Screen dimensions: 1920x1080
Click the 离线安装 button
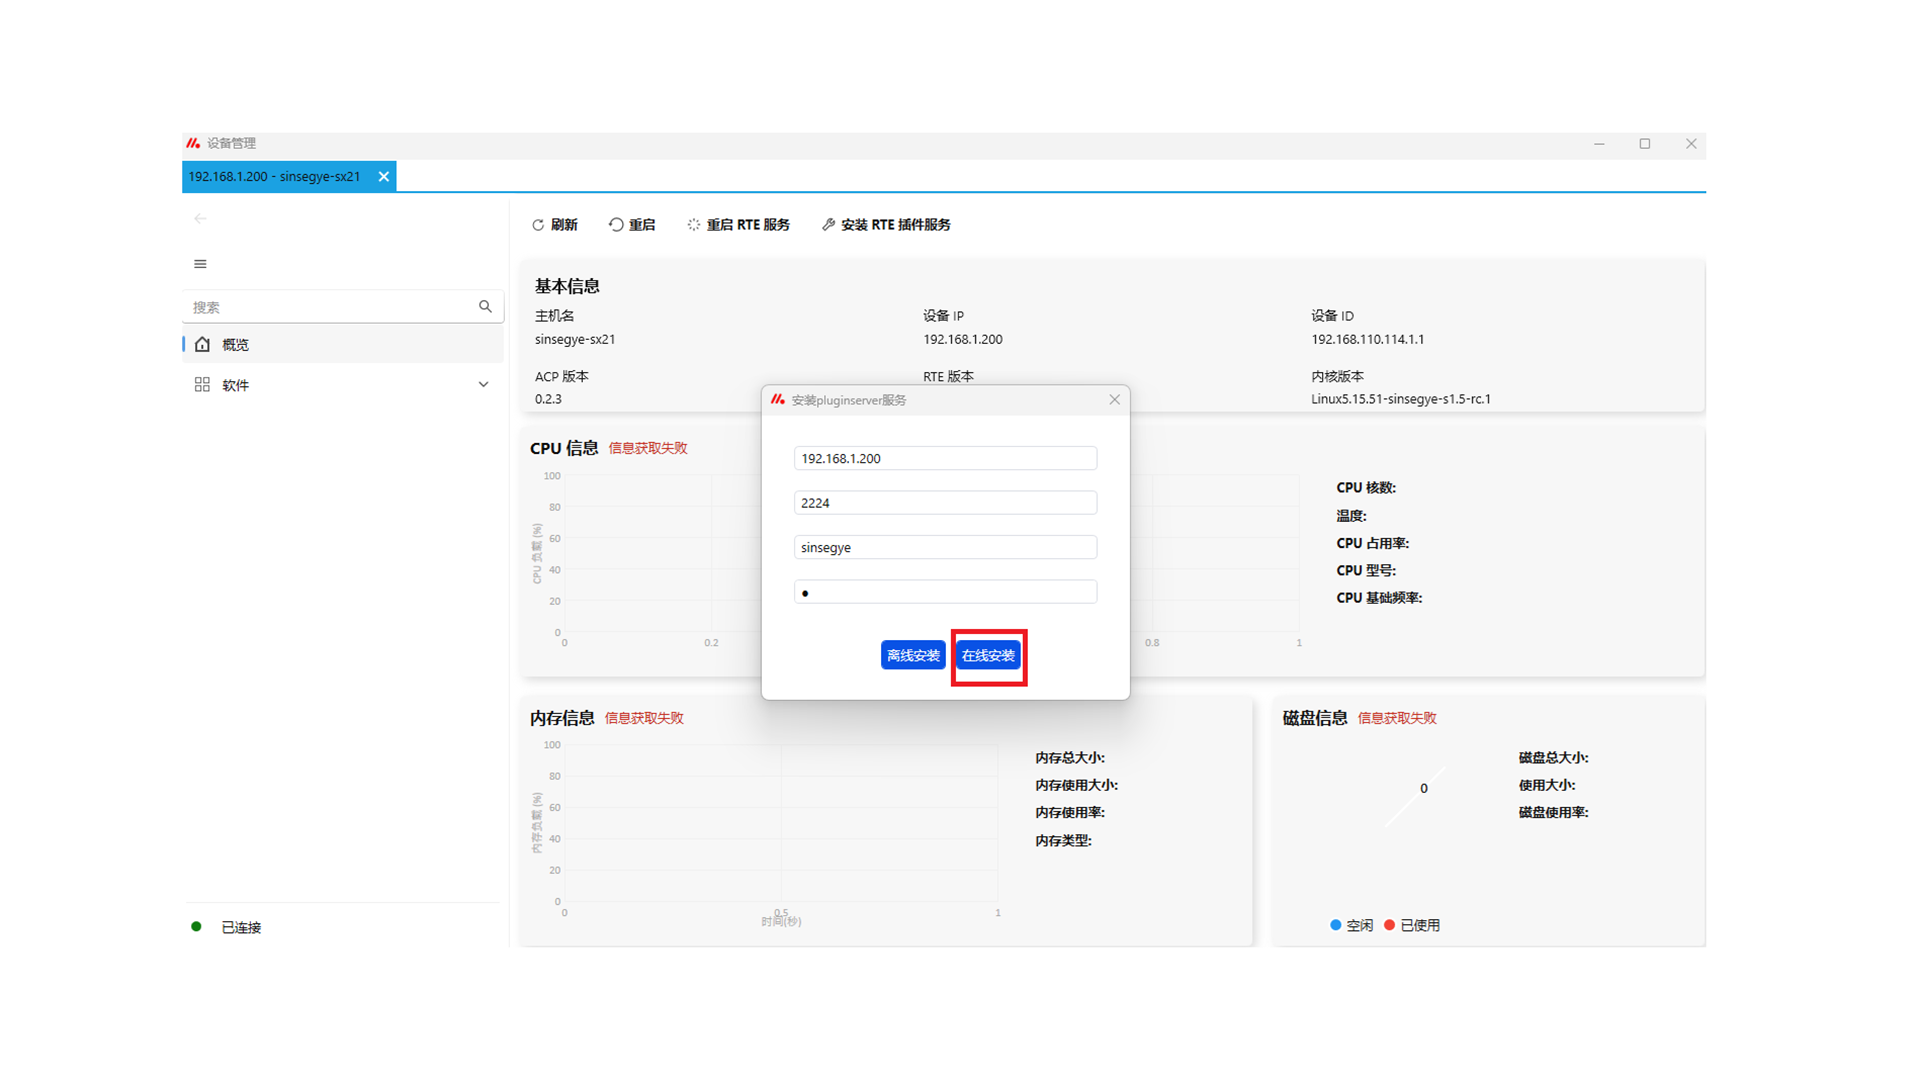point(912,656)
